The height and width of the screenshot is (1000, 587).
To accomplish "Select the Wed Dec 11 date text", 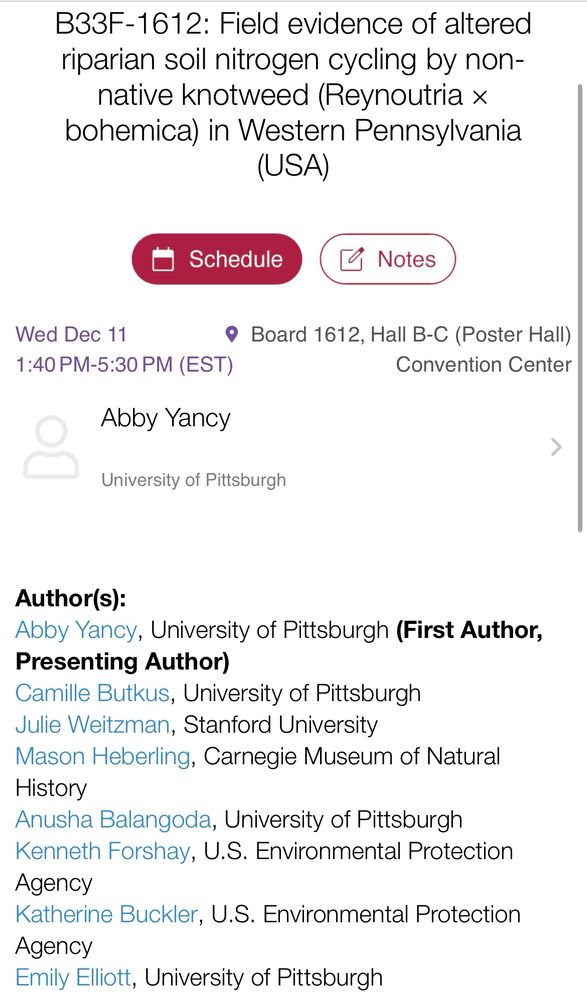I will point(69,334).
